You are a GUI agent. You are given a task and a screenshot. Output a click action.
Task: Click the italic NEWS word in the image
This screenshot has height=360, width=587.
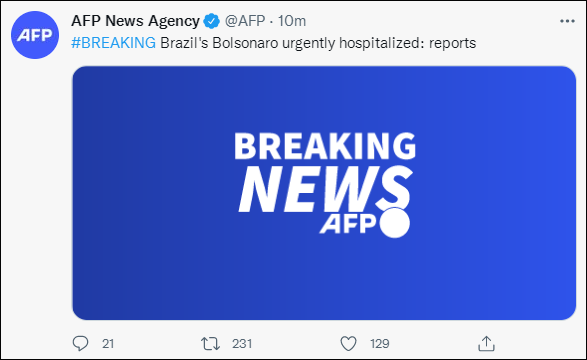326,190
